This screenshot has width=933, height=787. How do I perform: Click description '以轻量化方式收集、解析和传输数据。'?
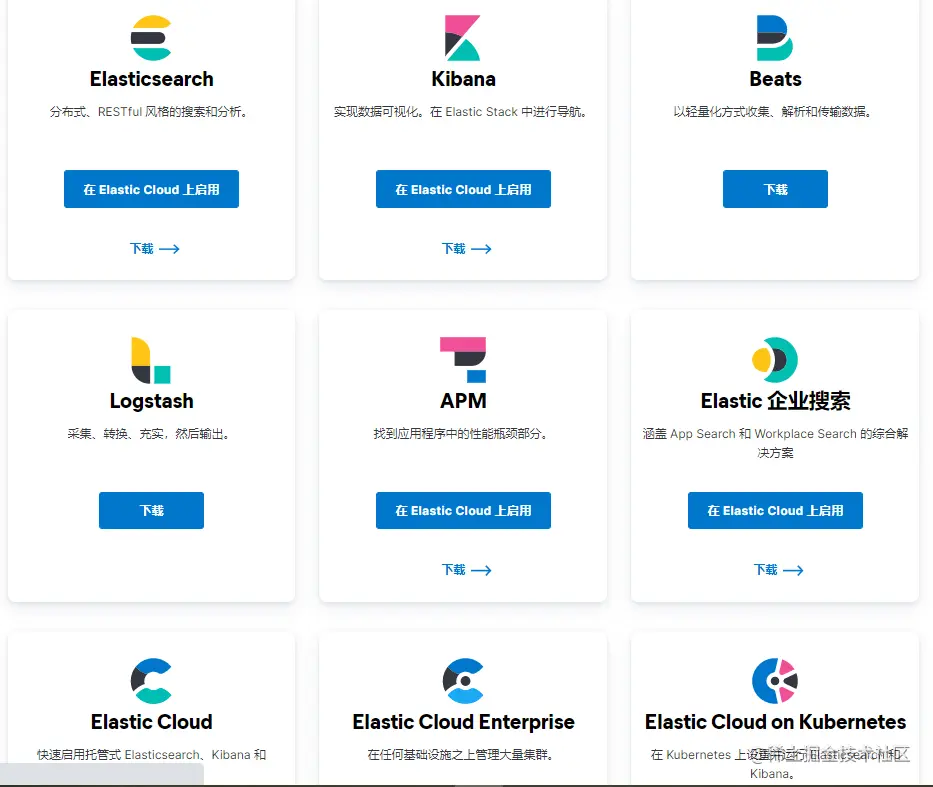pos(773,112)
